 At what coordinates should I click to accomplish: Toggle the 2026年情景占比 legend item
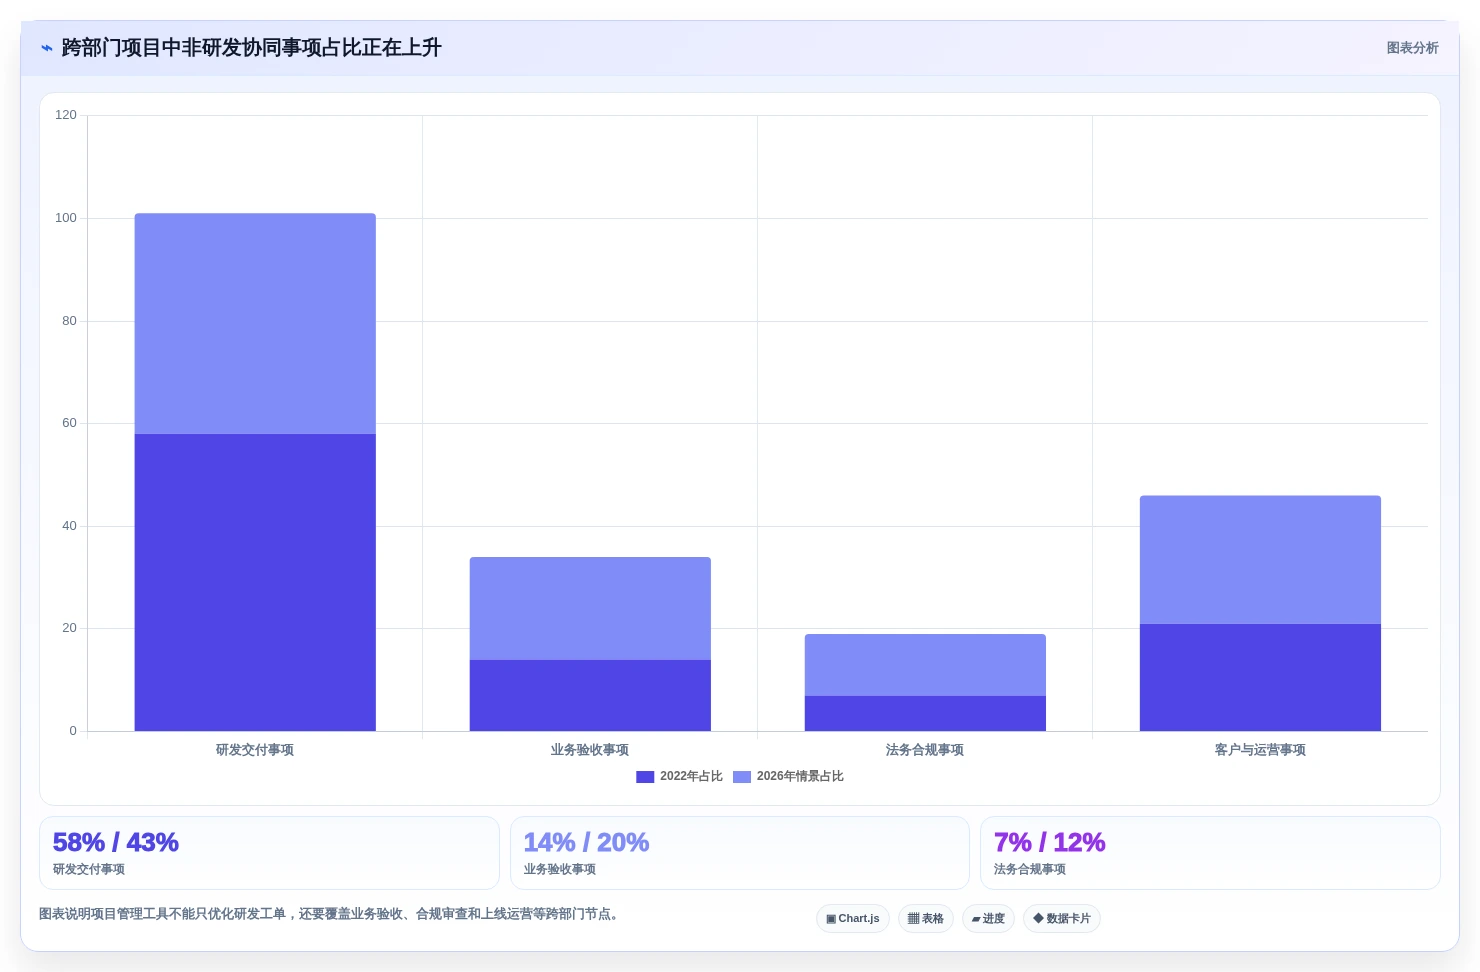(788, 776)
